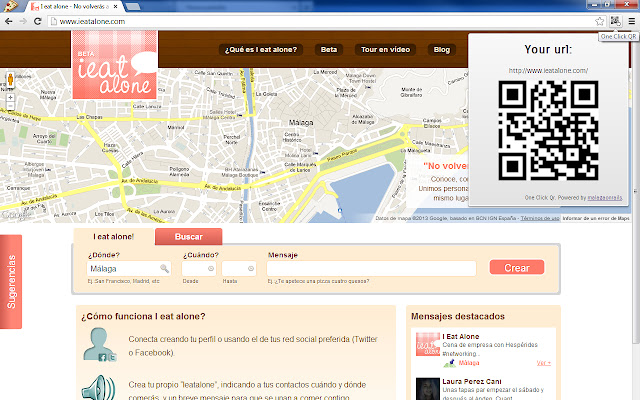Open the Beta menu item
The image size is (640, 400).
coord(329,49)
